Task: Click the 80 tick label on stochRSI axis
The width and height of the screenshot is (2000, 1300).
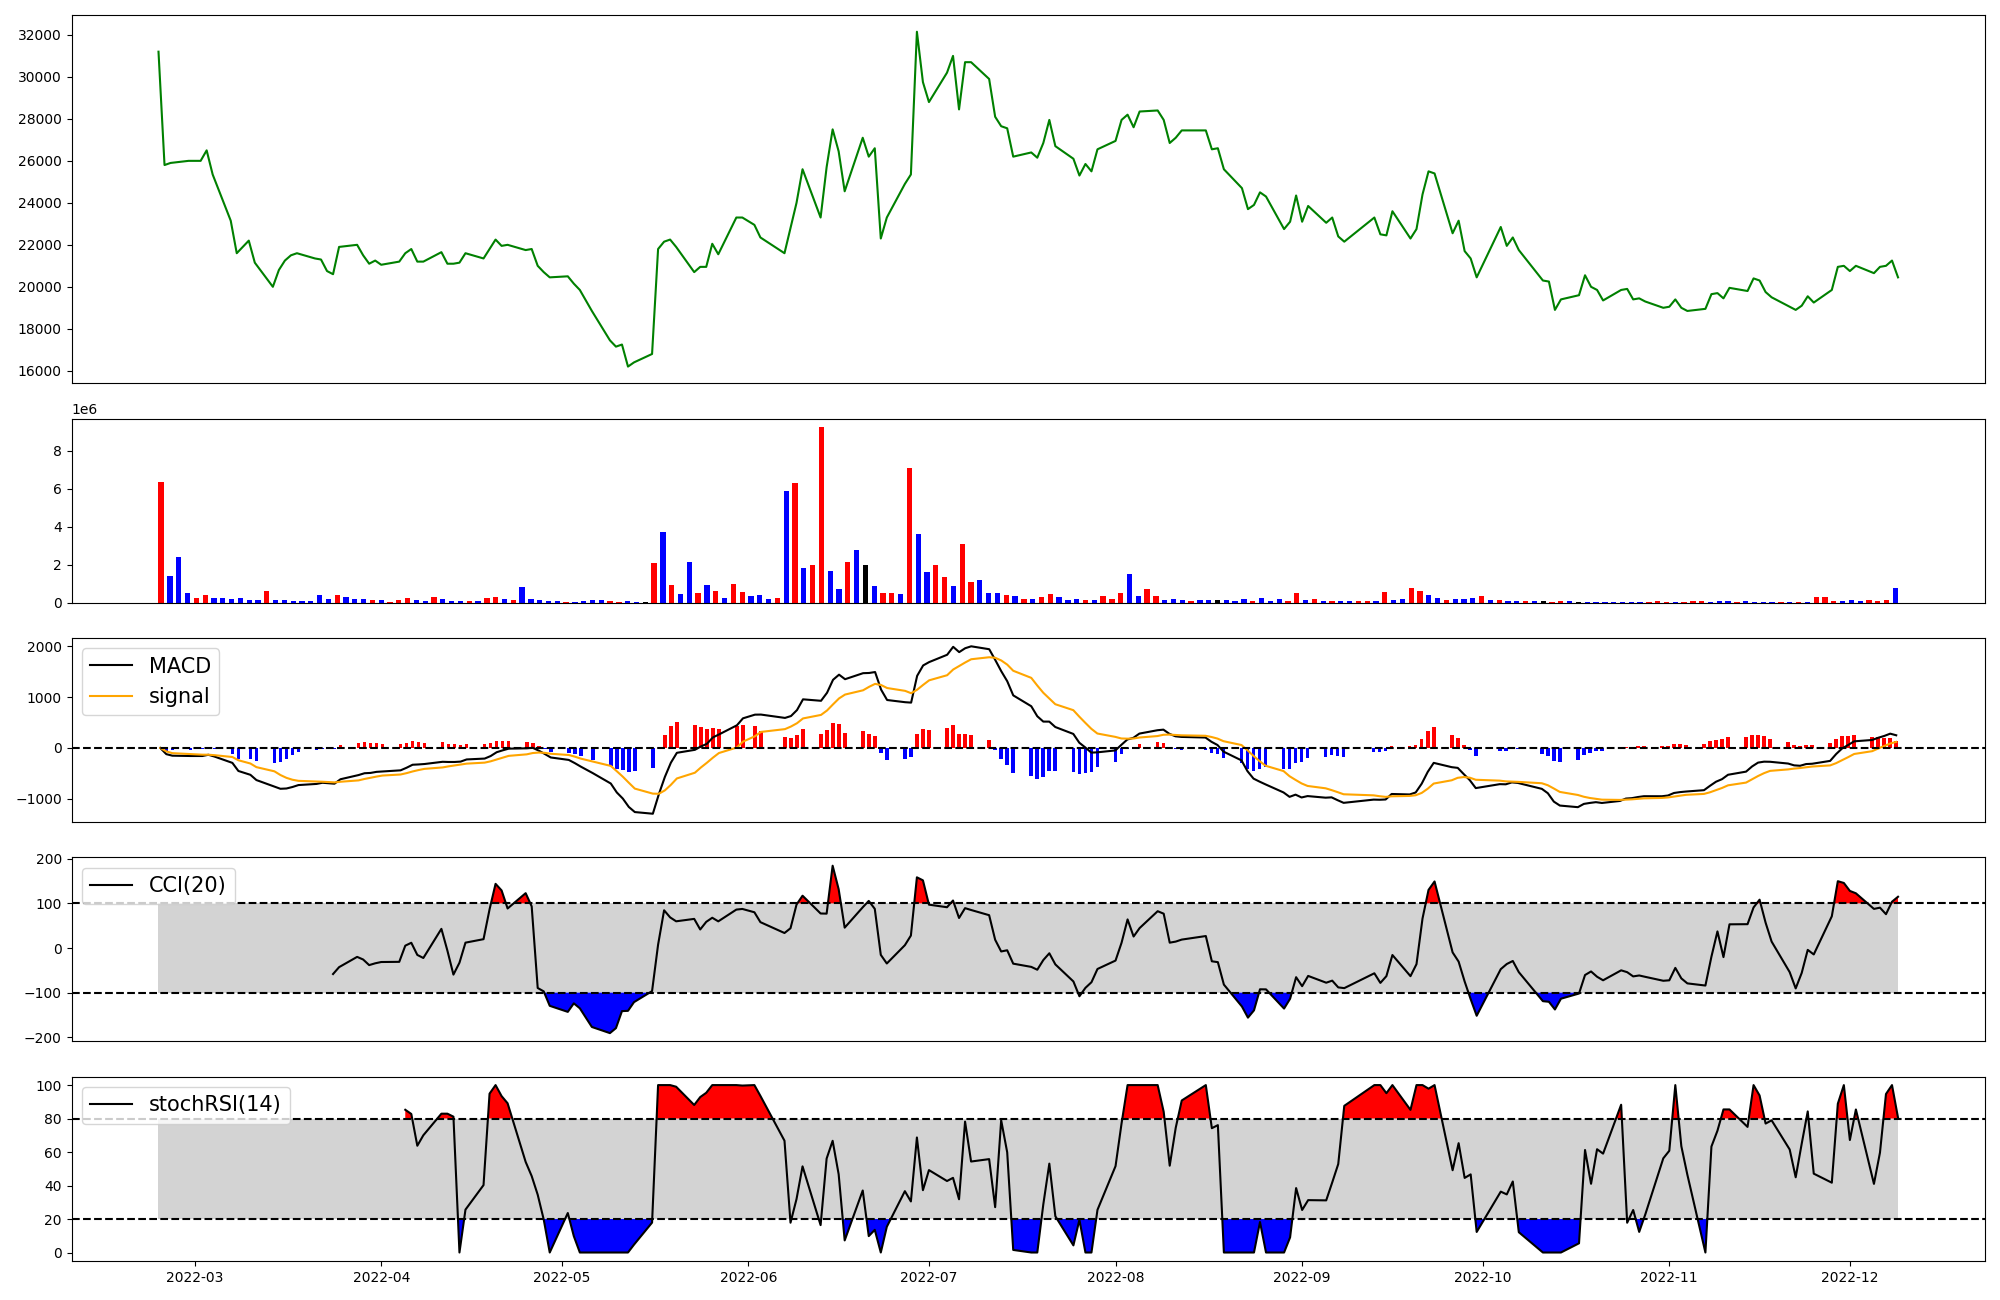Action: pos(52,1119)
